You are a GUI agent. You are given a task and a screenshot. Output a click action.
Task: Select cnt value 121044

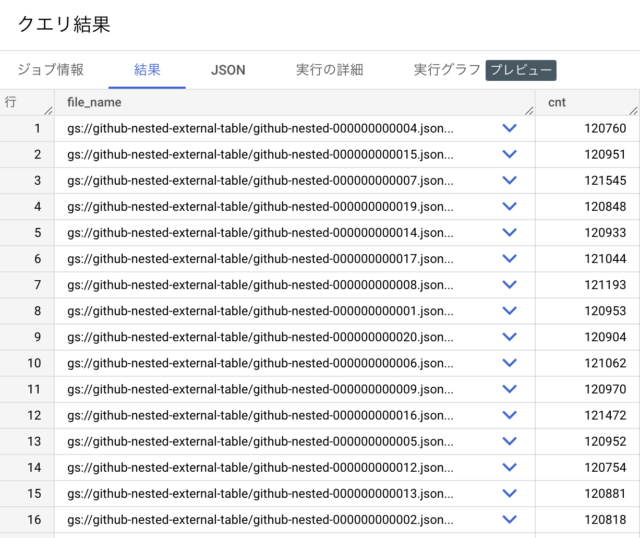coord(605,259)
